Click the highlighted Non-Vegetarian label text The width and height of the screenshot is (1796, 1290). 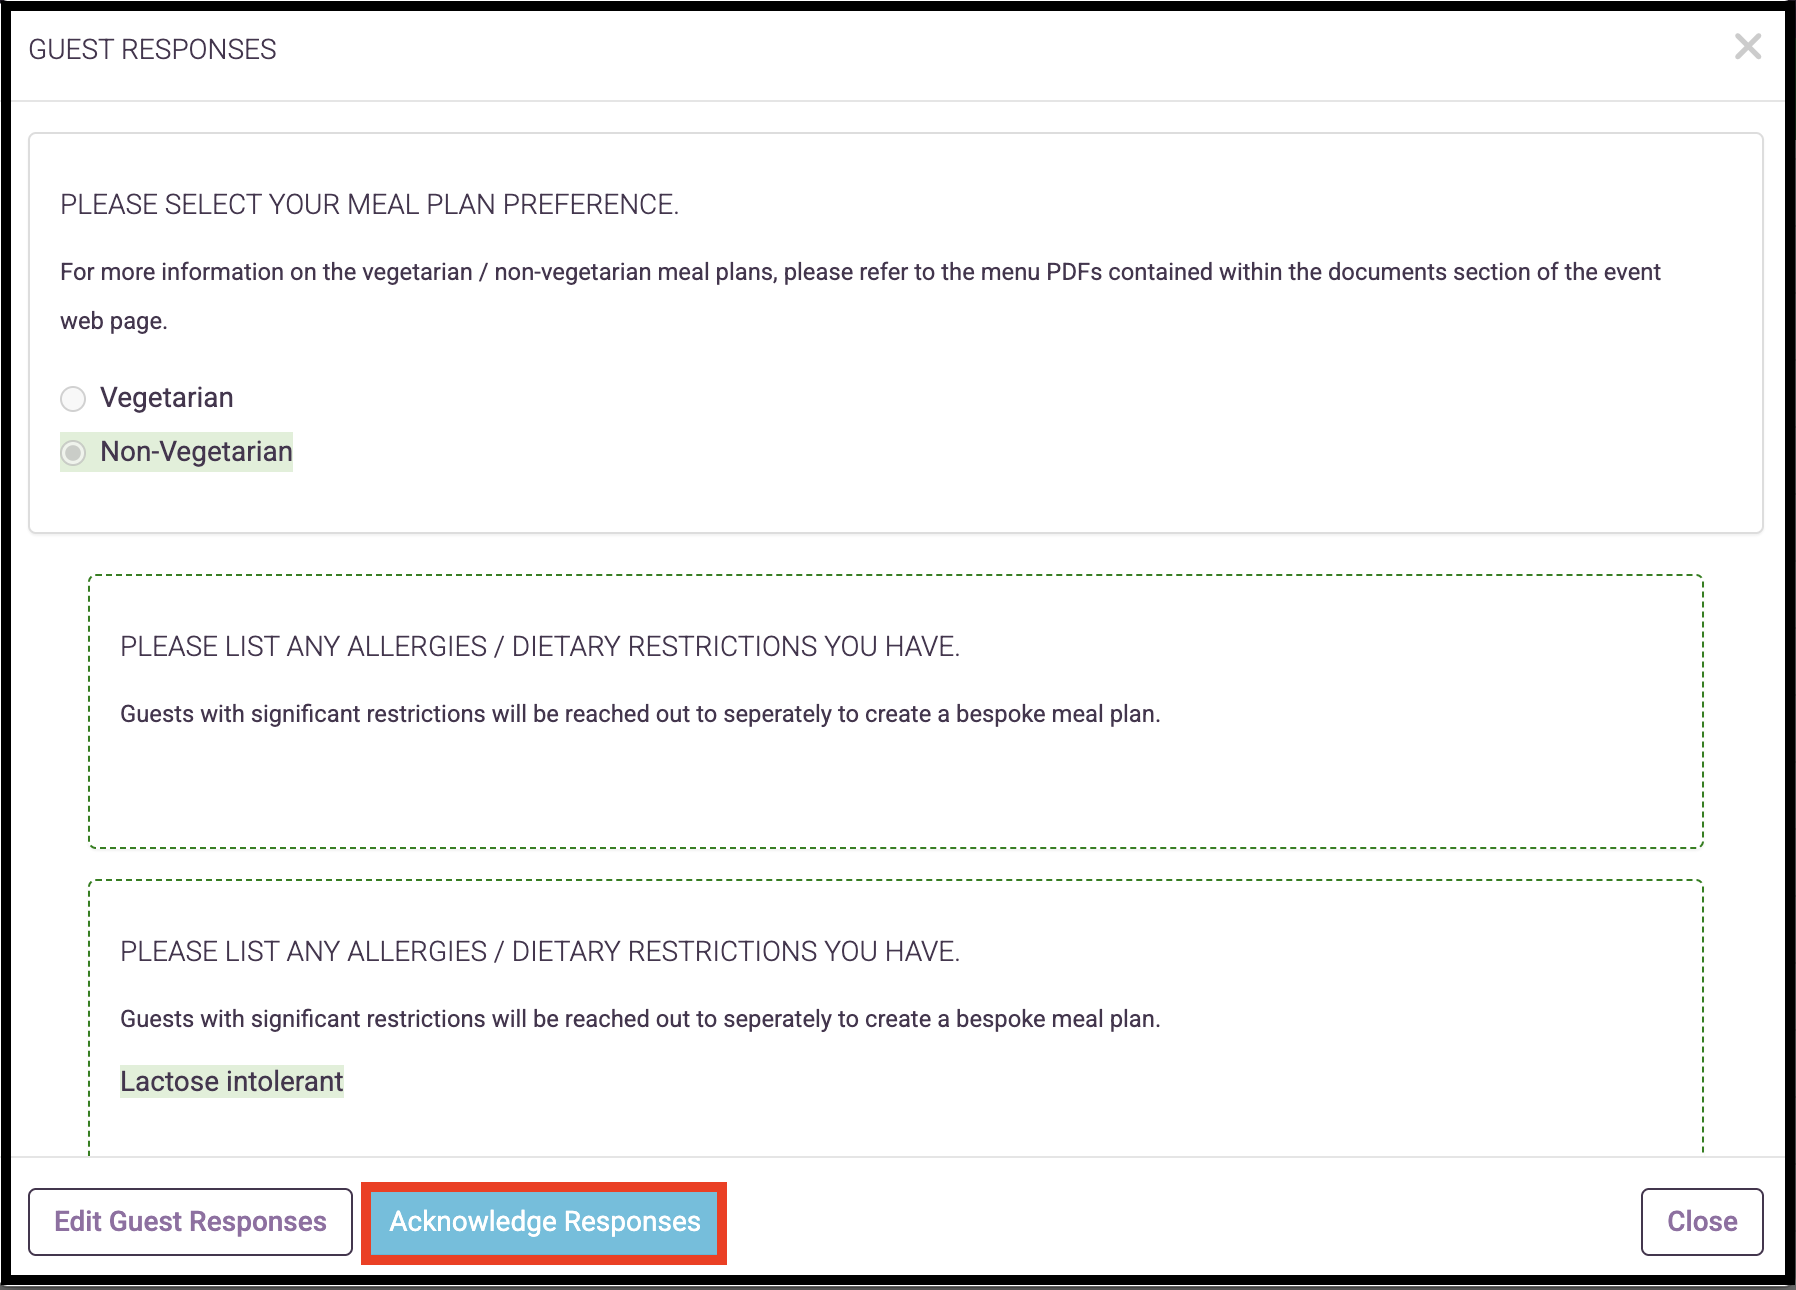196,452
